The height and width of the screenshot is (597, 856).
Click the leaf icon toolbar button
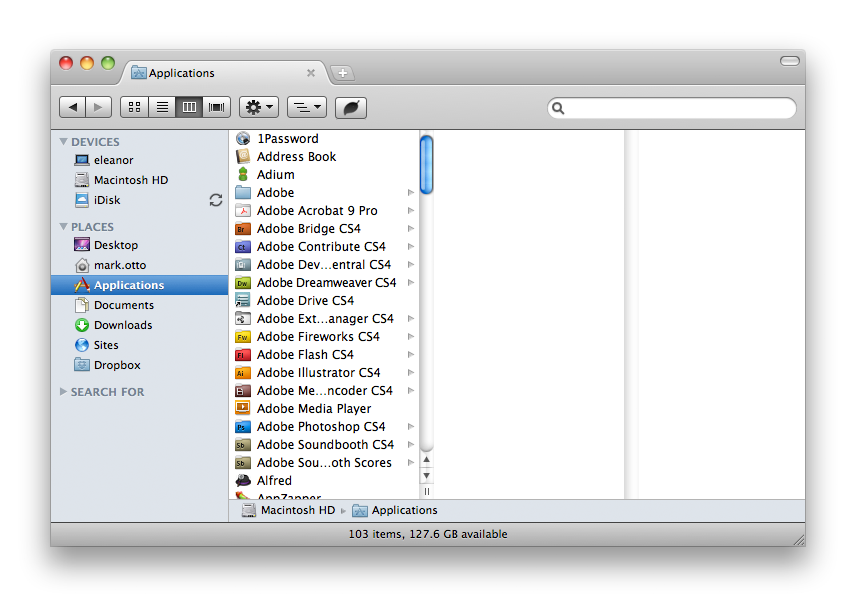[350, 107]
